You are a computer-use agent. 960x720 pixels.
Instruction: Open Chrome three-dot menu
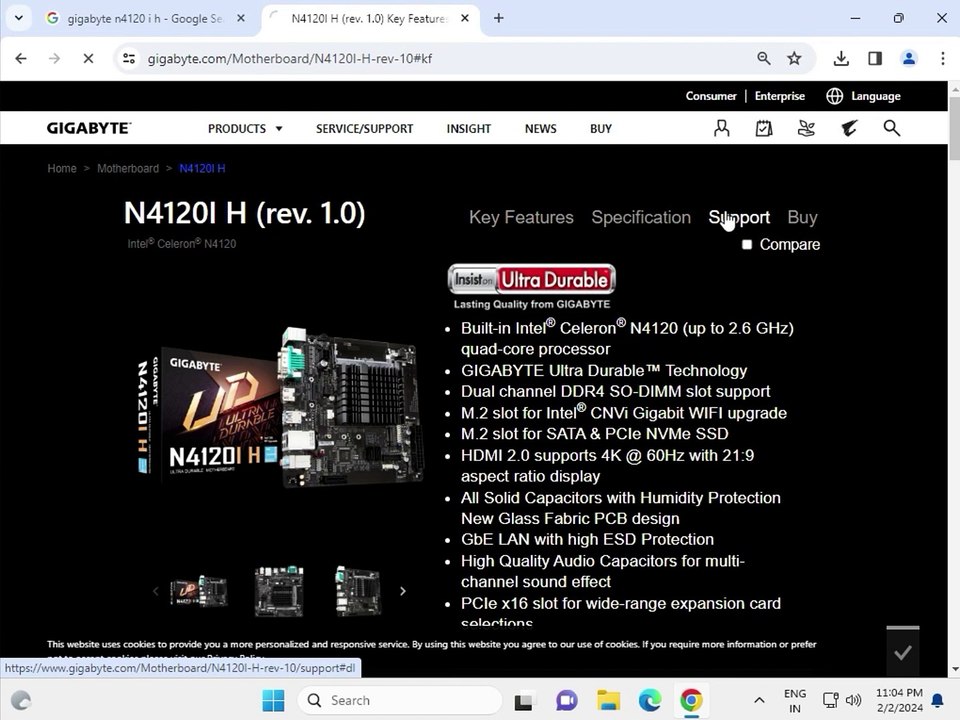[942, 58]
